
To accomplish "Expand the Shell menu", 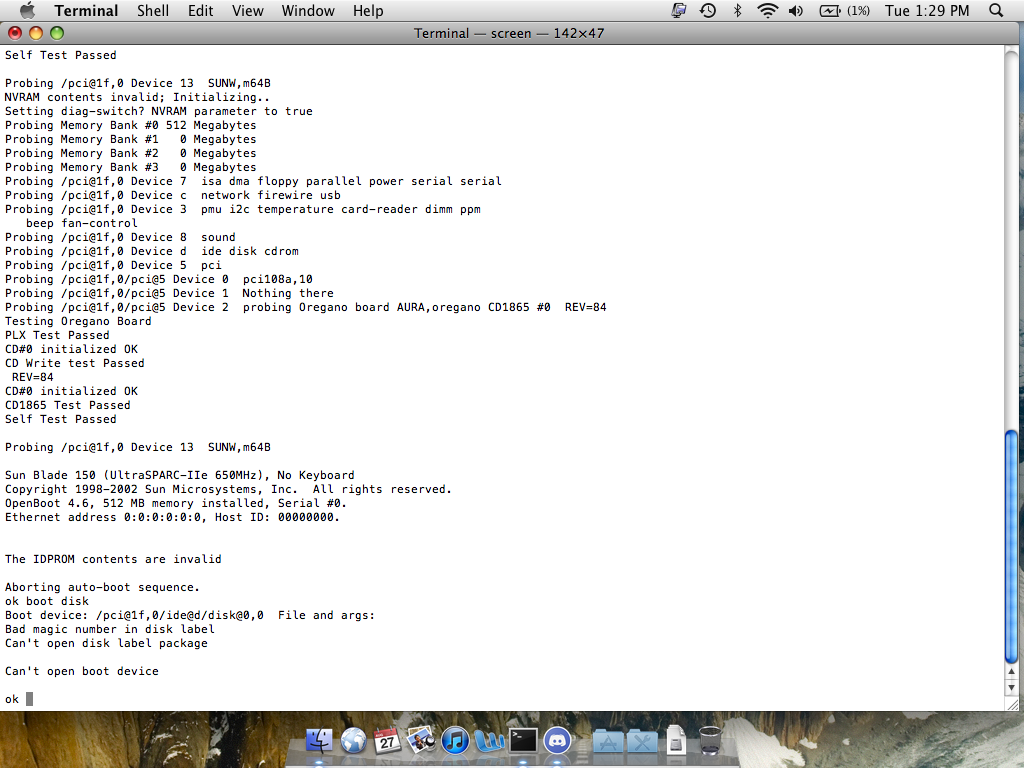I will pyautogui.click(x=152, y=11).
